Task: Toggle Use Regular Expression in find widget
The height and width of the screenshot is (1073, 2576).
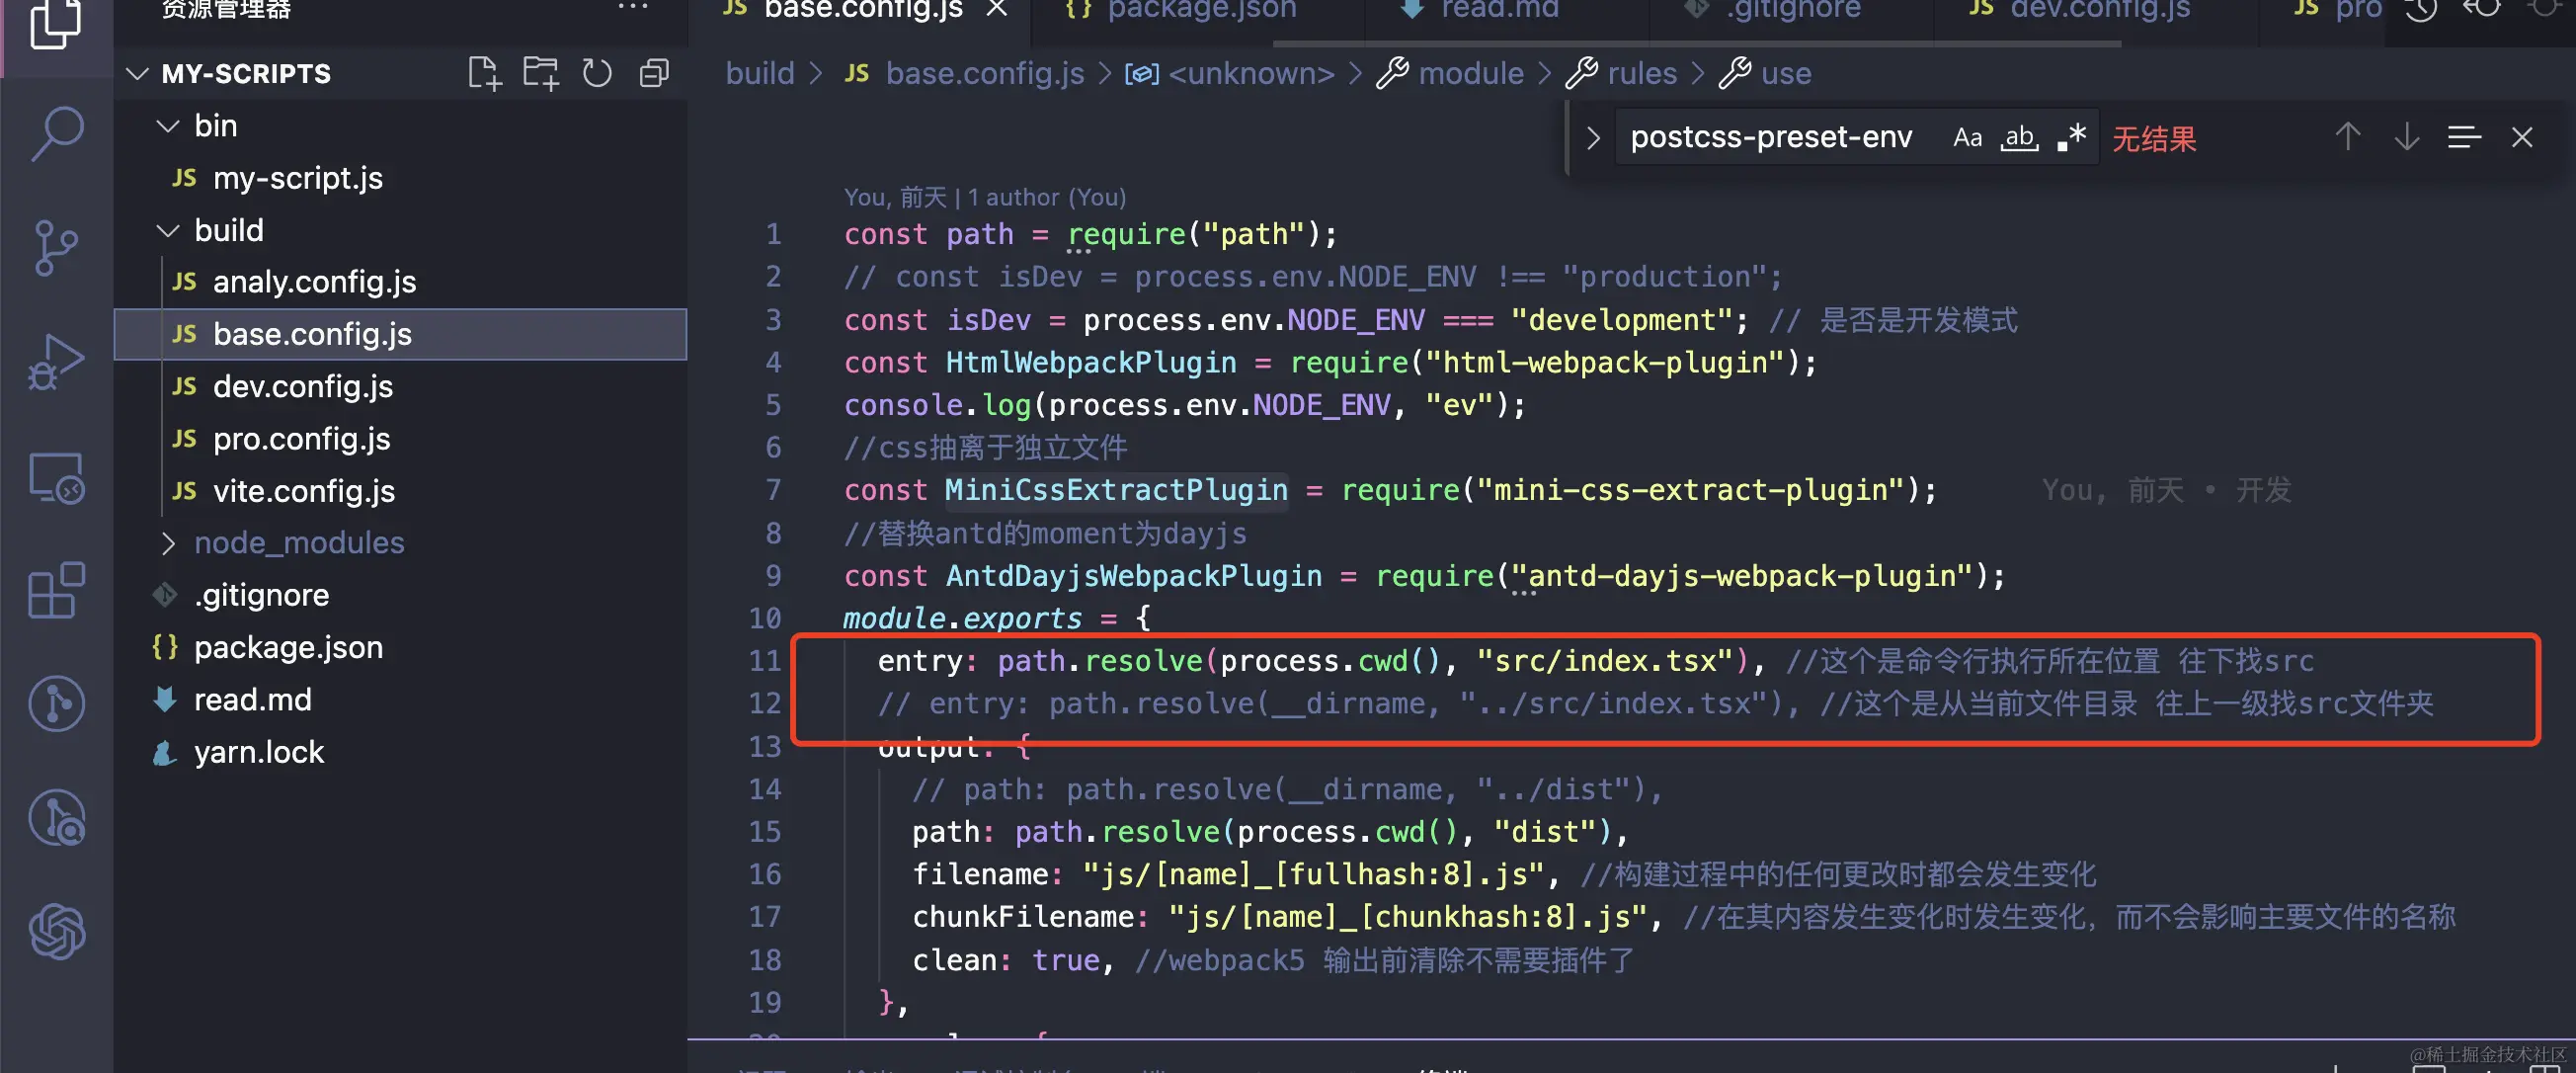Action: (x=2071, y=138)
